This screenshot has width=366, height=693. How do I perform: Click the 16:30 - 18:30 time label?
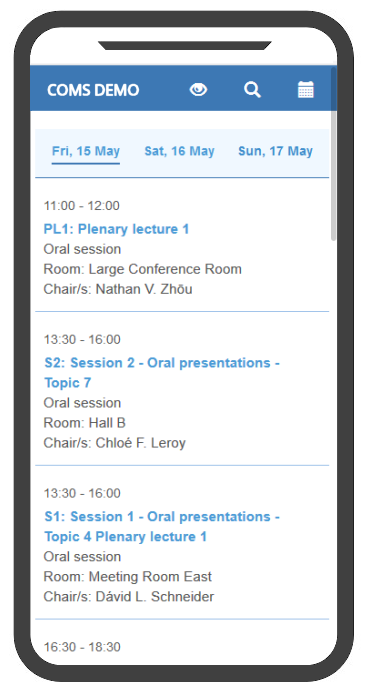click(82, 647)
